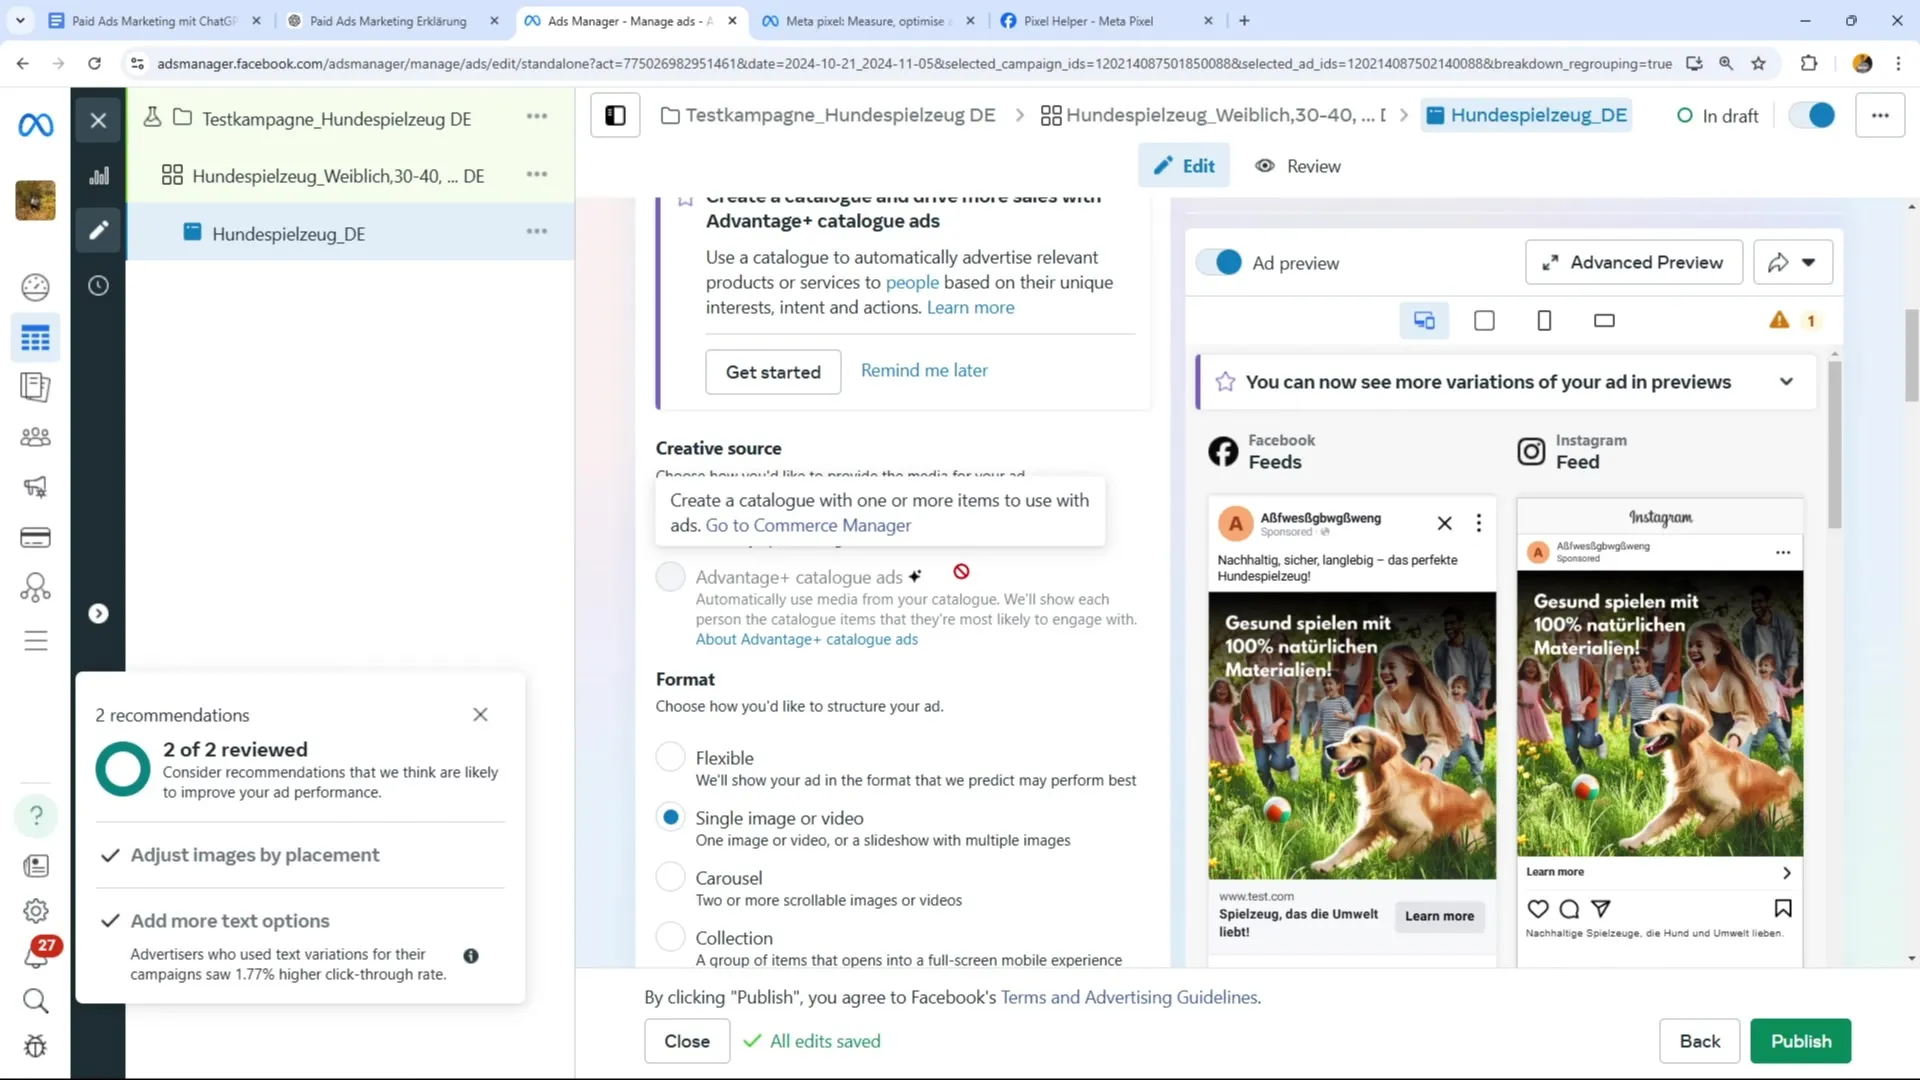Close the campaign editor with the X icon
Image resolution: width=1920 pixels, height=1080 pixels.
tap(98, 121)
